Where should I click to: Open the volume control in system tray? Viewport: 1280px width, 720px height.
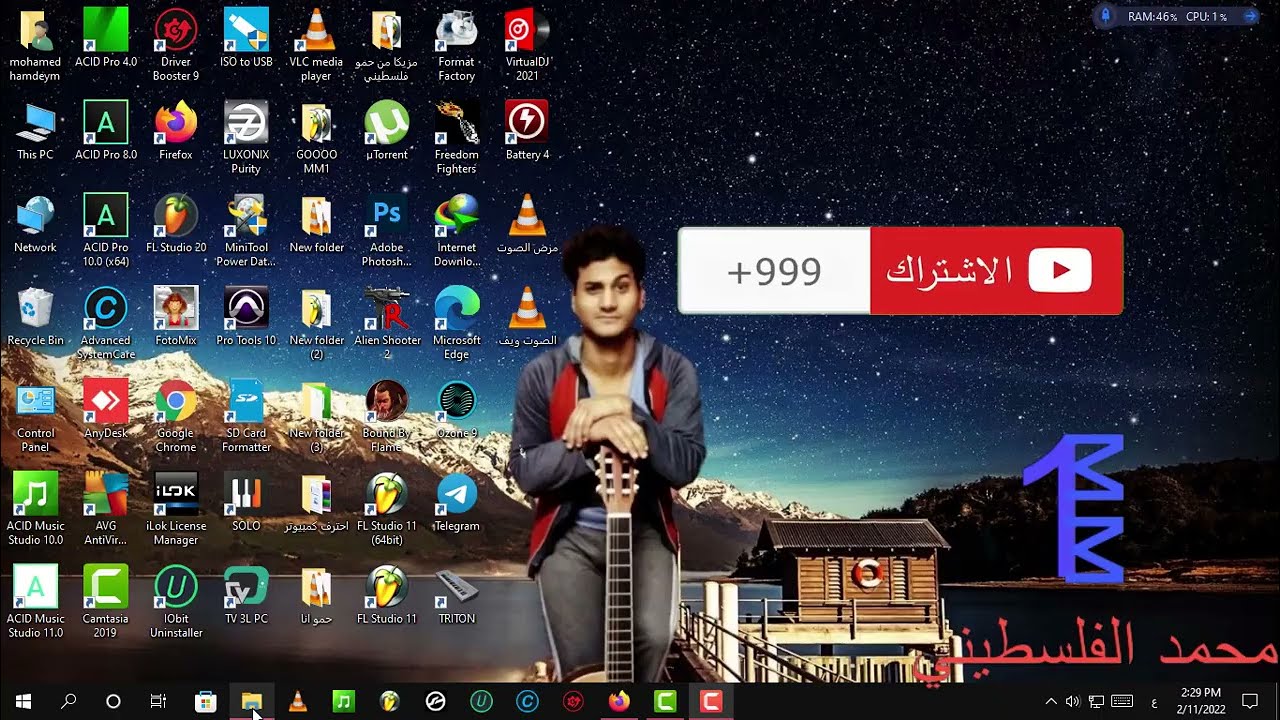(x=1073, y=702)
